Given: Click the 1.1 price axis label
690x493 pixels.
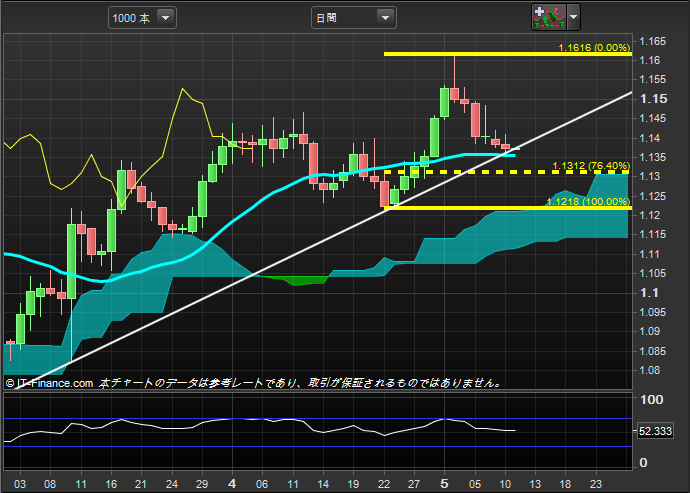Looking at the screenshot, I should [649, 293].
